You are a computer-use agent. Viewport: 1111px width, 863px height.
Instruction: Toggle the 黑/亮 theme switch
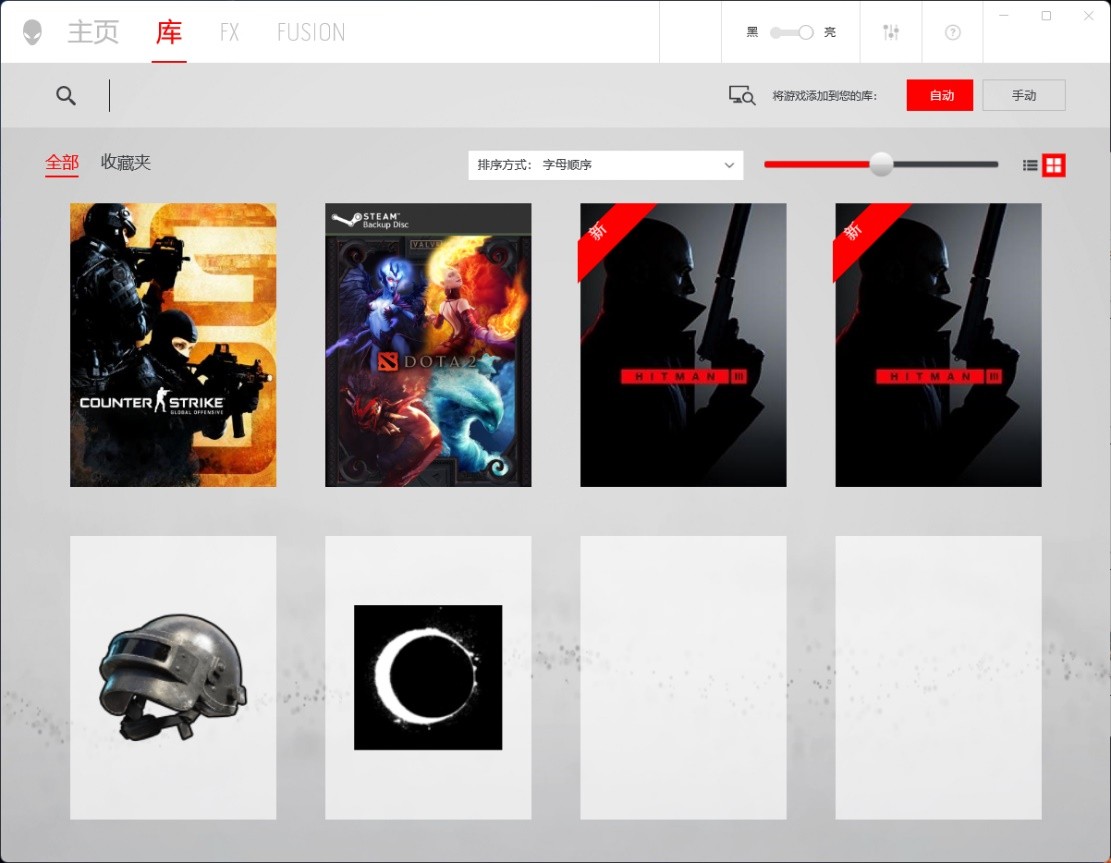coord(792,33)
